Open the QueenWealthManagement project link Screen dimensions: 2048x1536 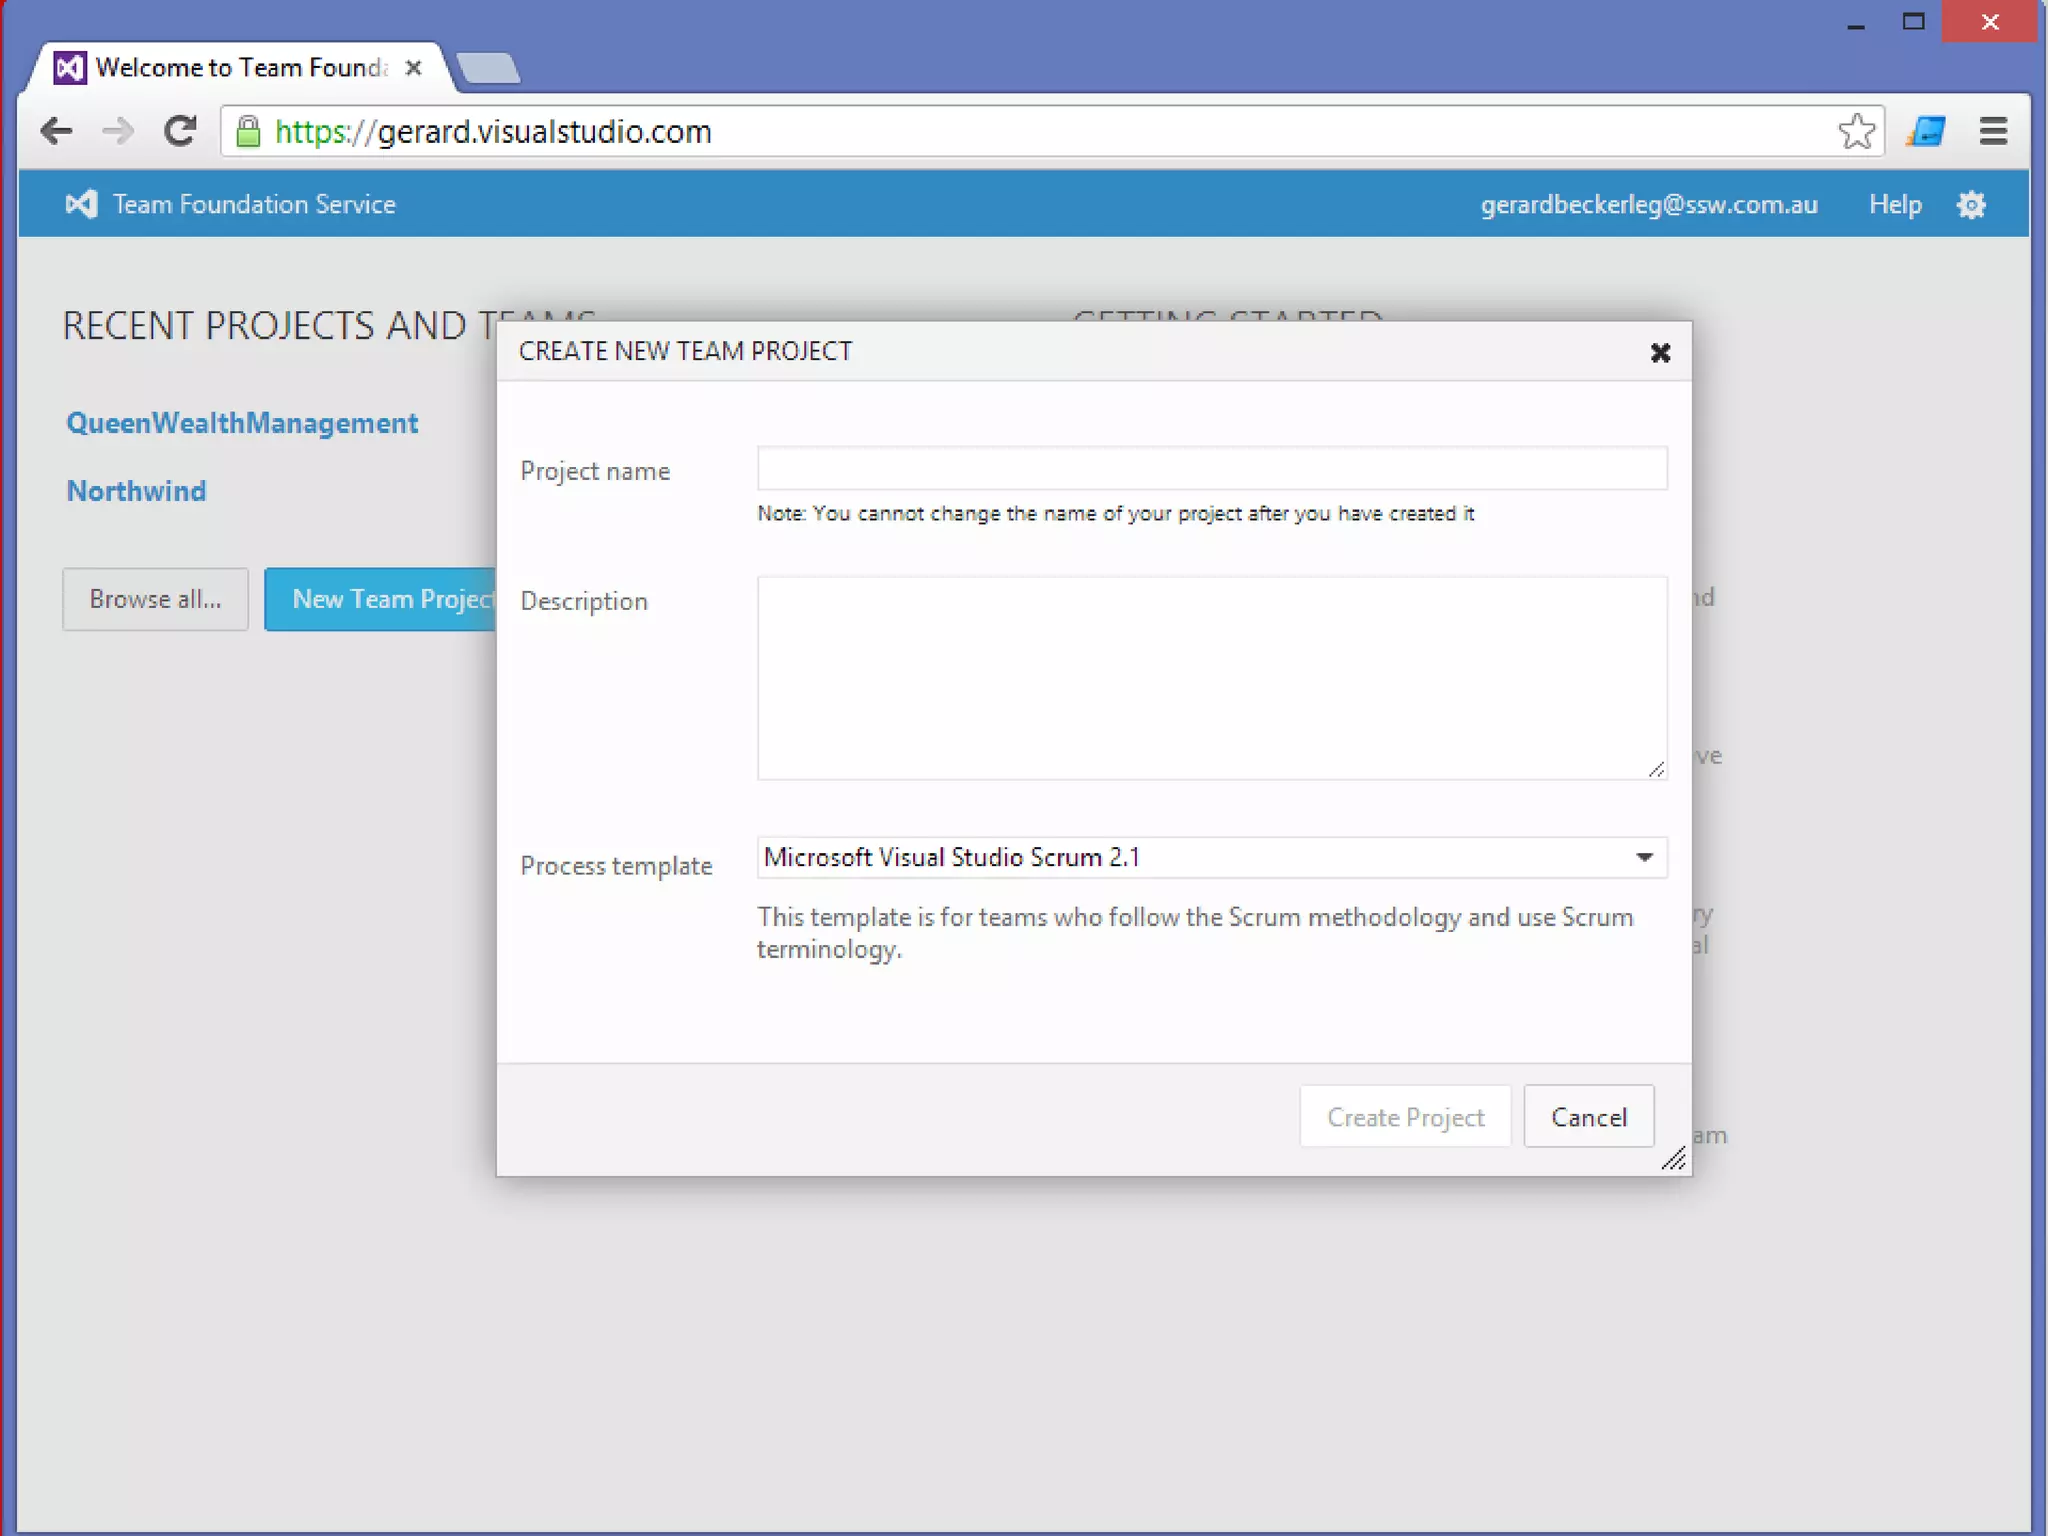click(242, 423)
